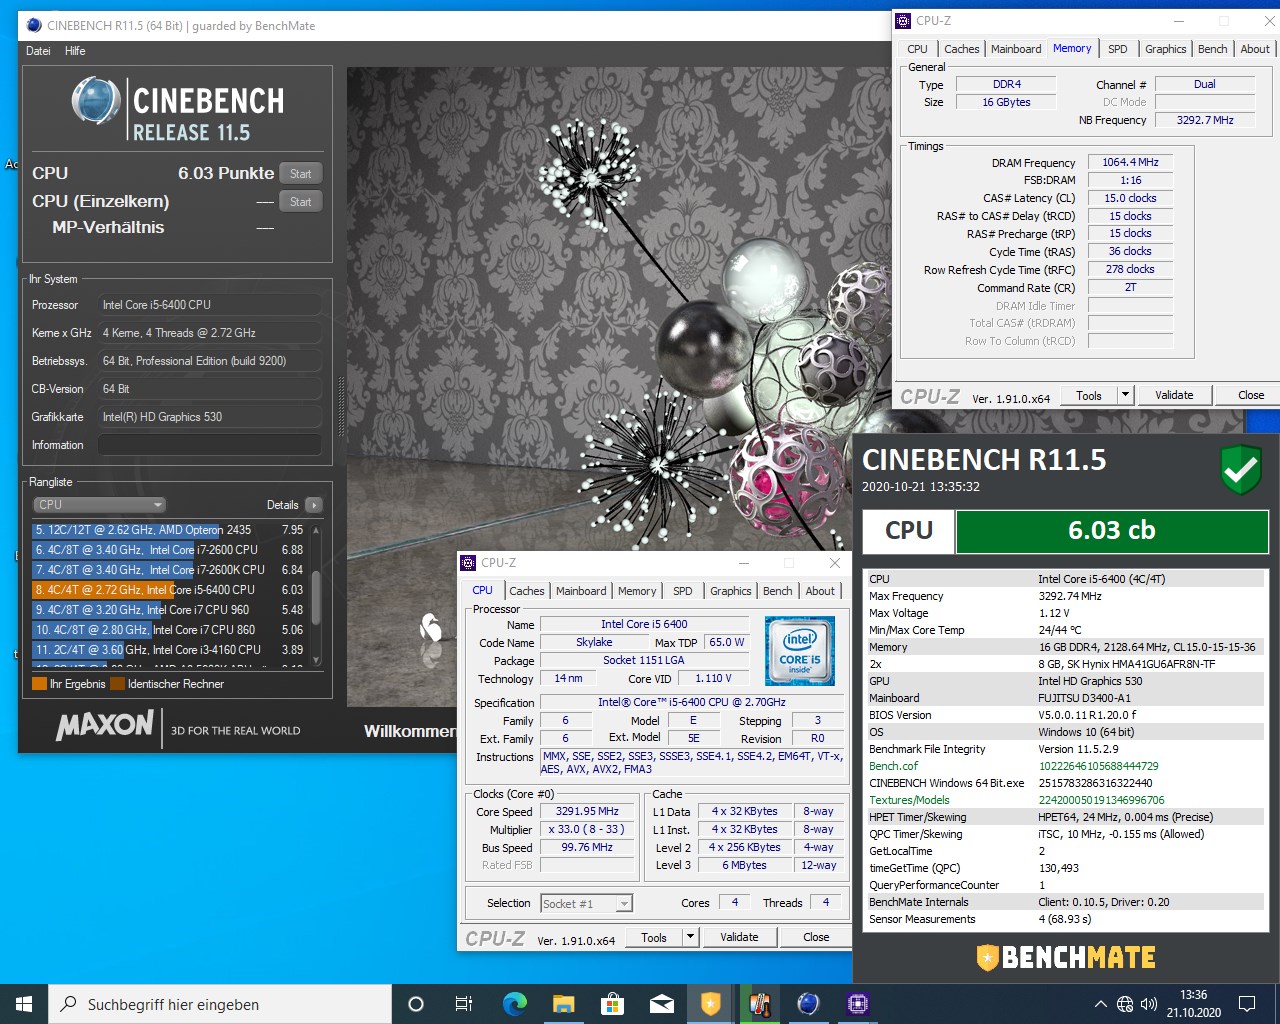Screen dimensions: 1280x1024
Task: Switch to Mainboard tab in lower CPU-Z window
Action: [x=581, y=591]
